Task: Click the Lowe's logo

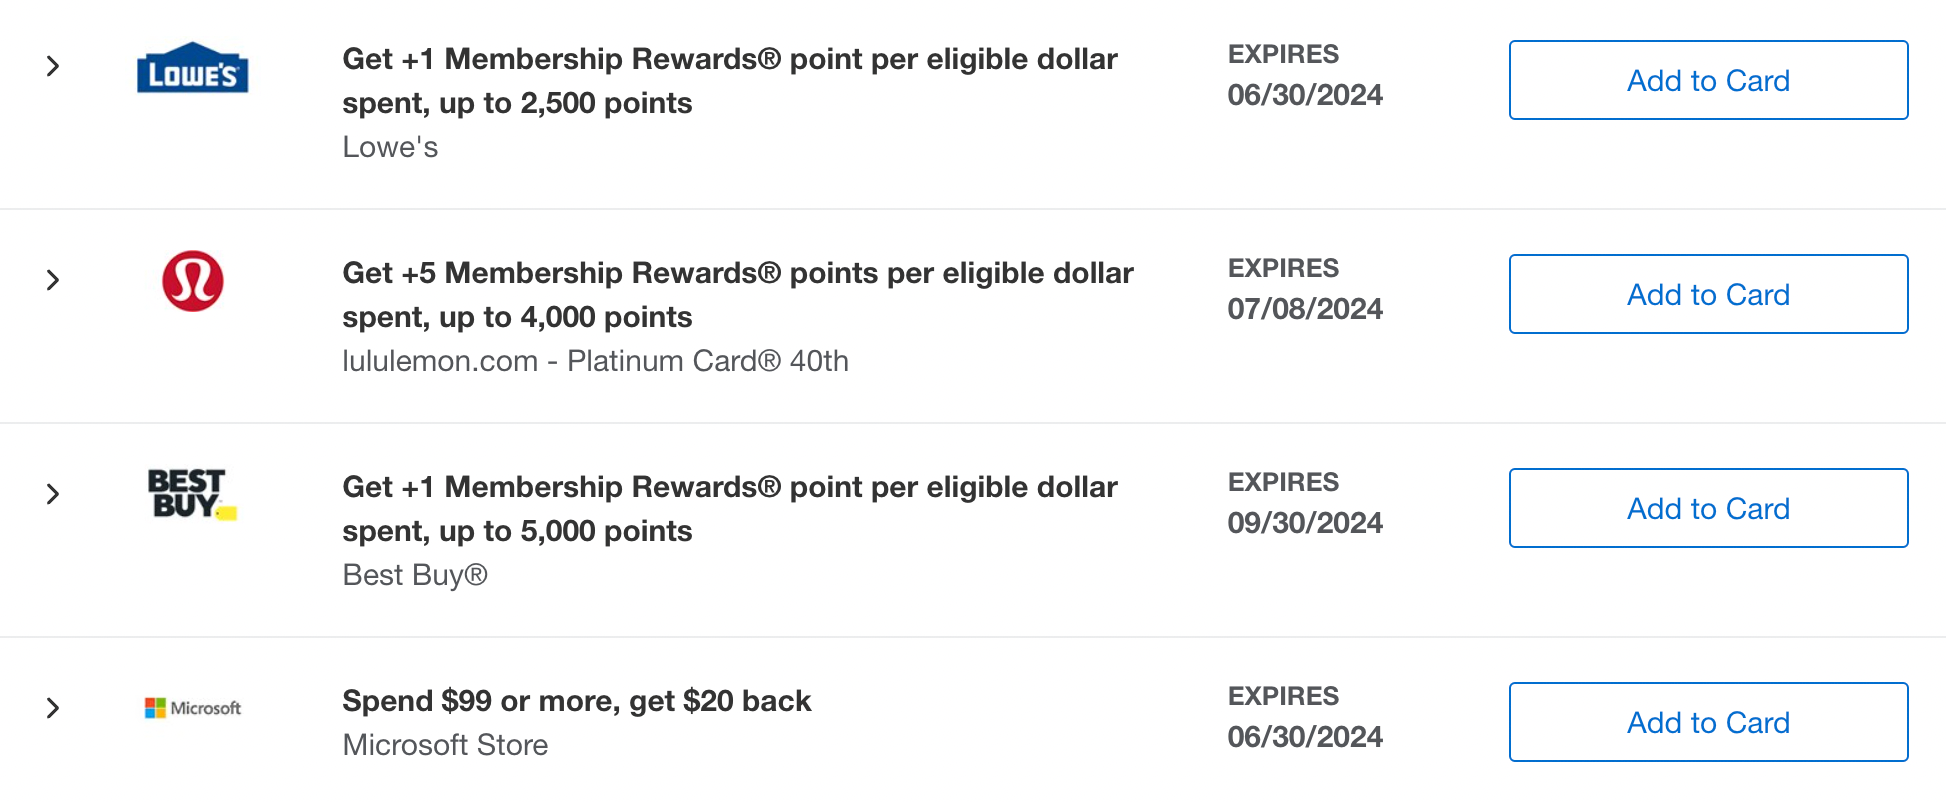Action: click(192, 68)
